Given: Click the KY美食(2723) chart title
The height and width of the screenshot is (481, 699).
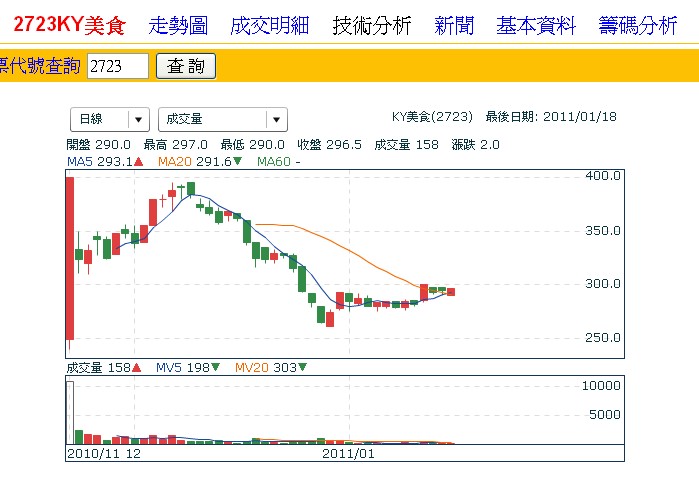Looking at the screenshot, I should click(x=432, y=117).
